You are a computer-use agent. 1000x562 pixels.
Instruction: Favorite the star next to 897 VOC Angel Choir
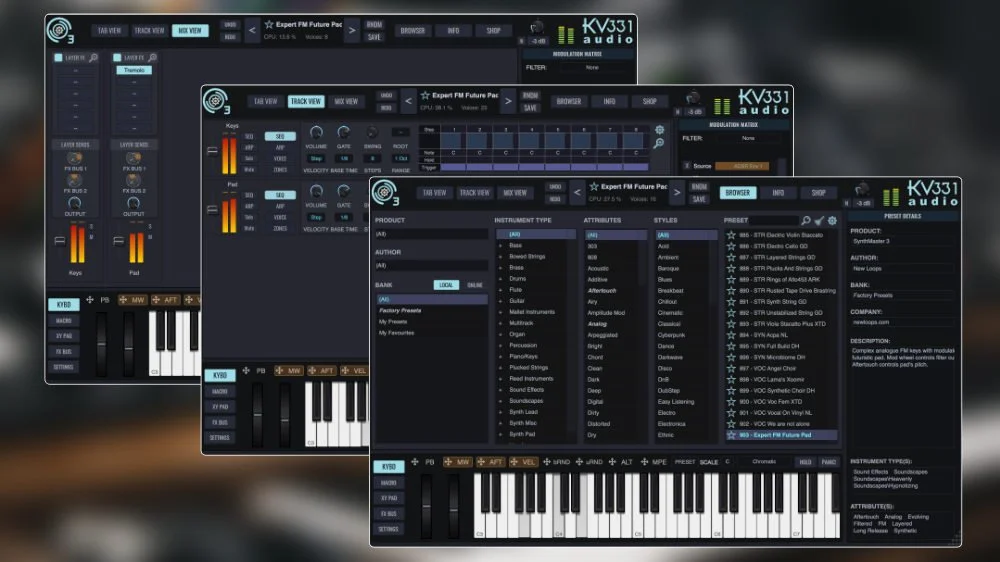[x=732, y=368]
